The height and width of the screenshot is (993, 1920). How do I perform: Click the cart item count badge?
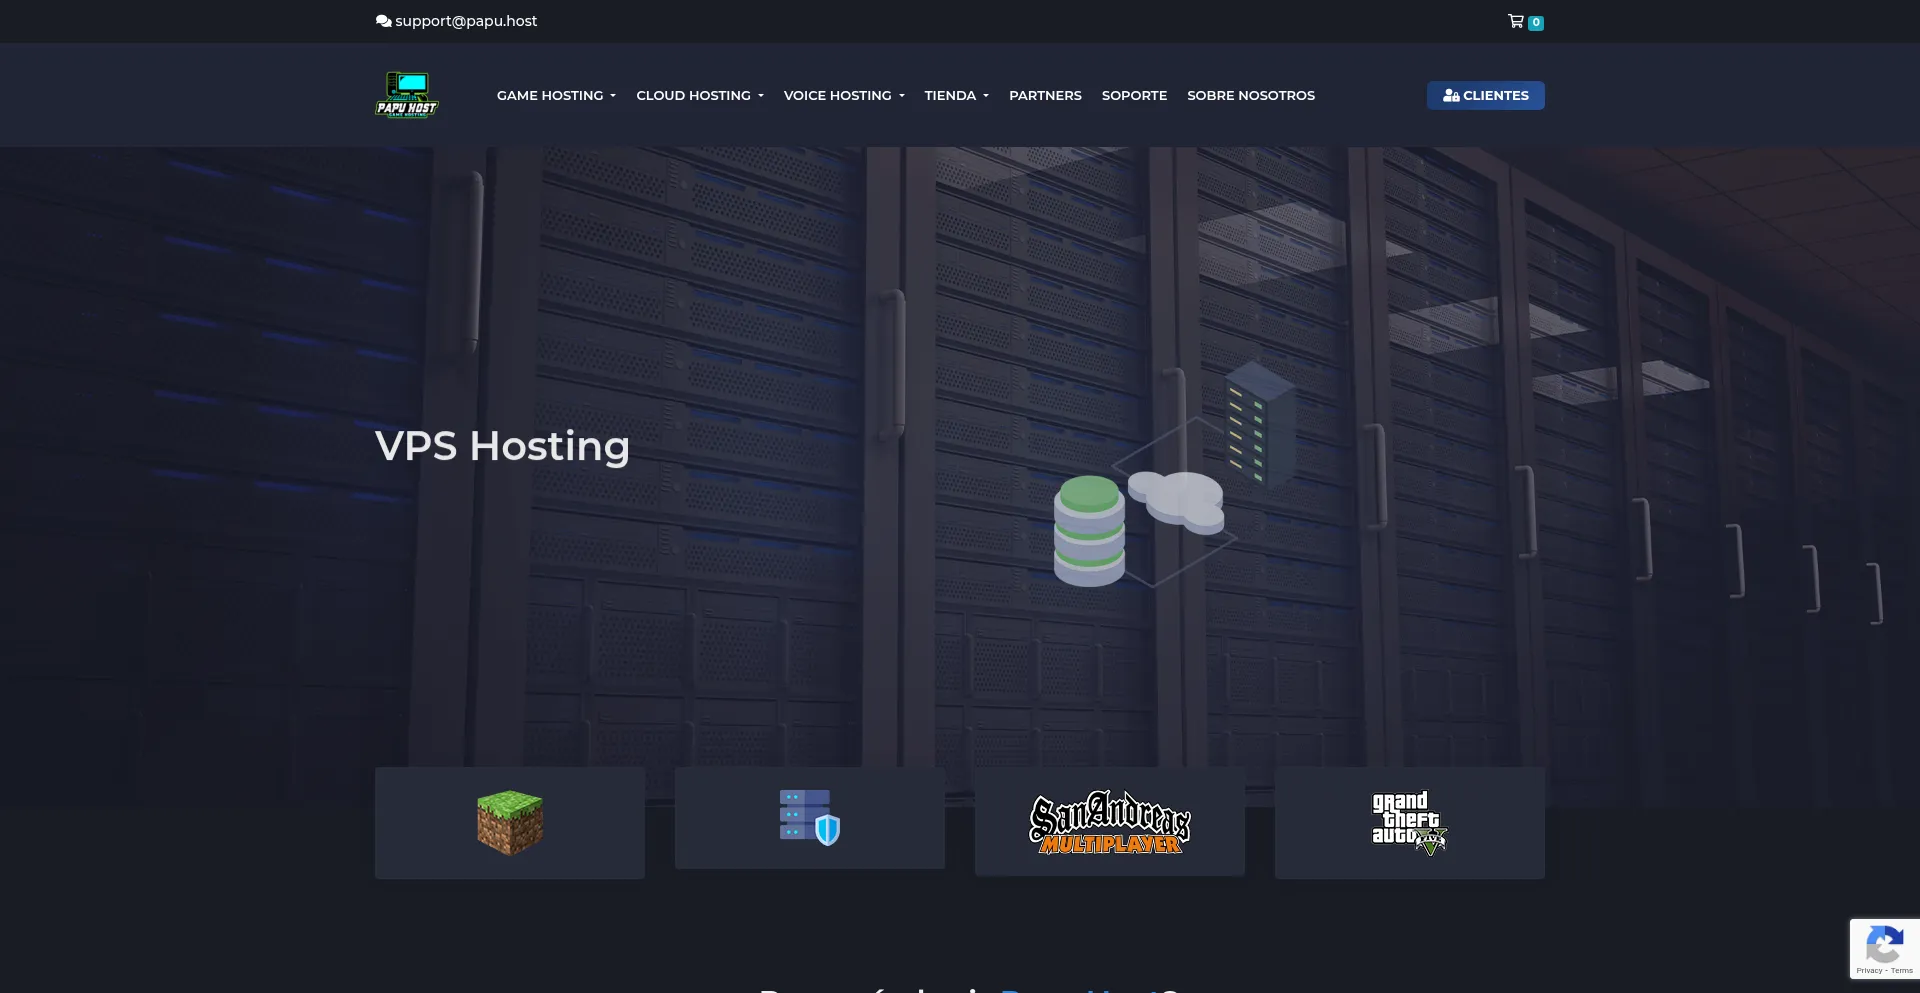click(x=1536, y=23)
